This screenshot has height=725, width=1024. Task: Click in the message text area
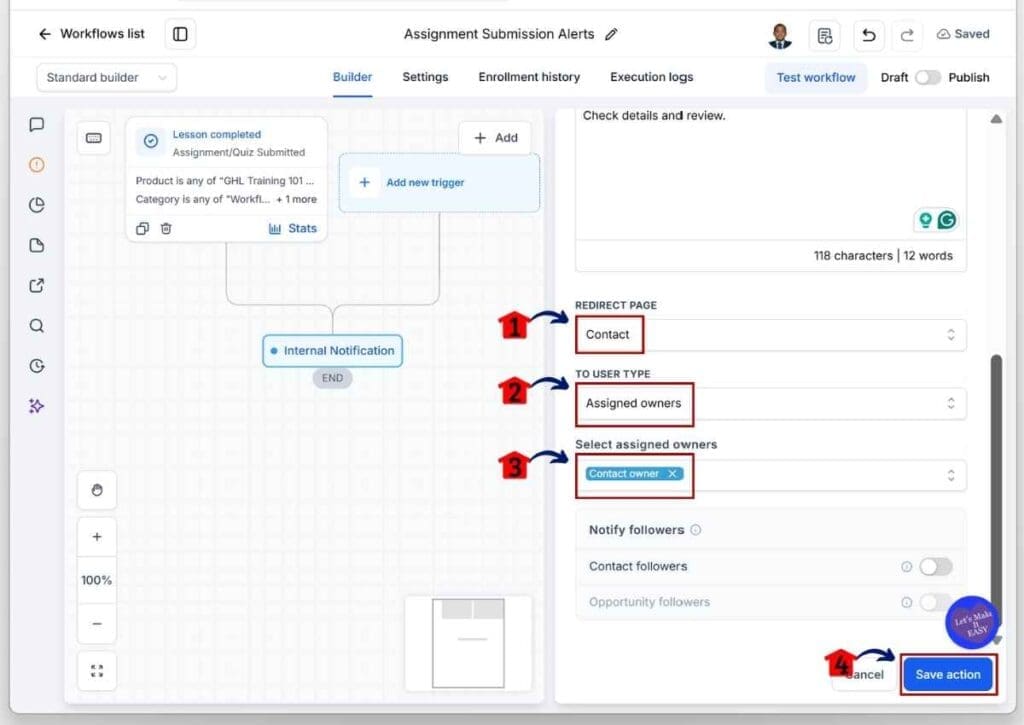click(x=771, y=173)
